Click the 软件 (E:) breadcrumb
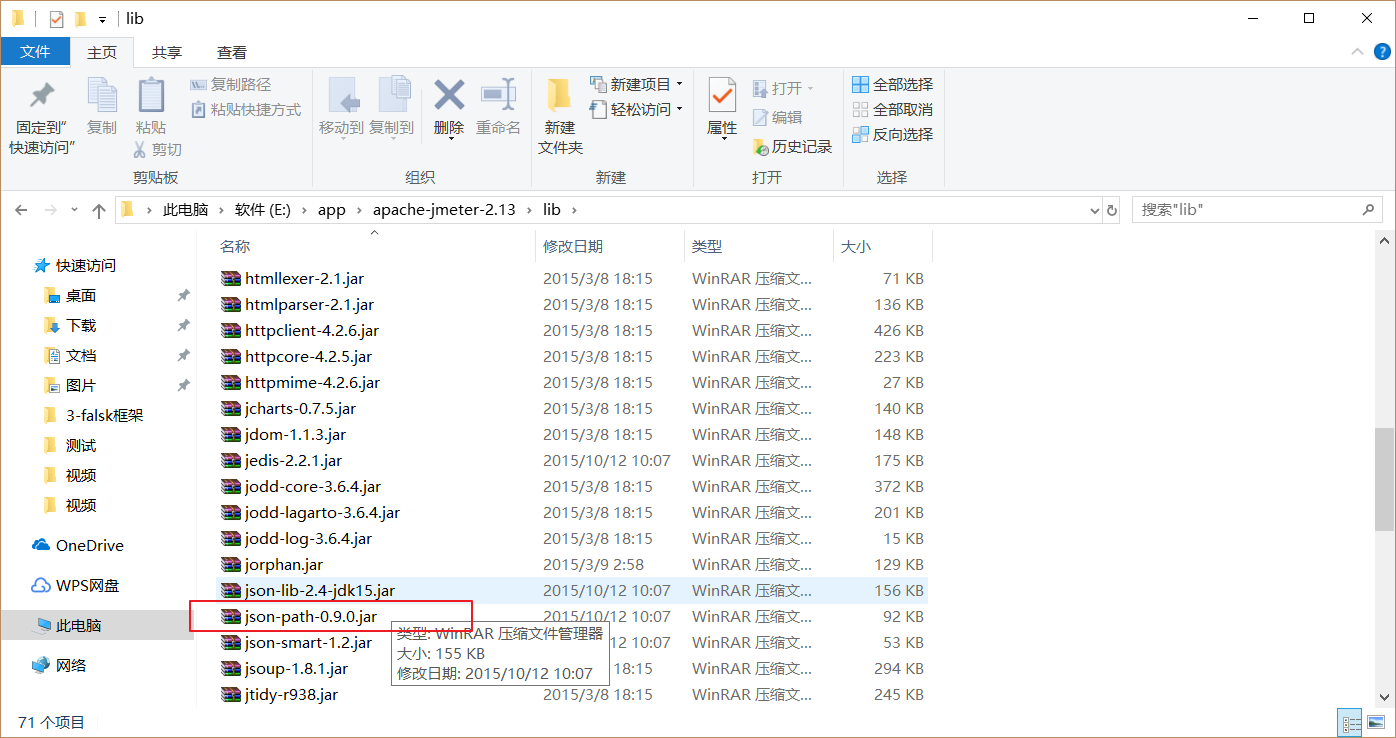The height and width of the screenshot is (738, 1396). click(262, 210)
